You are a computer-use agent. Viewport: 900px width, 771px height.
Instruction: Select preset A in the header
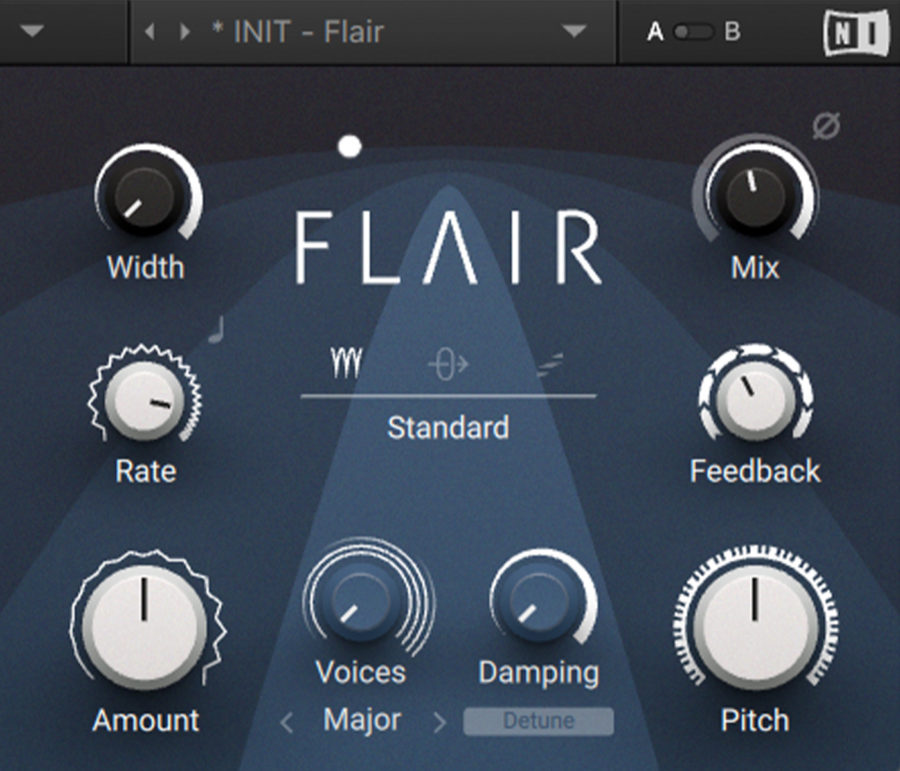tap(655, 31)
